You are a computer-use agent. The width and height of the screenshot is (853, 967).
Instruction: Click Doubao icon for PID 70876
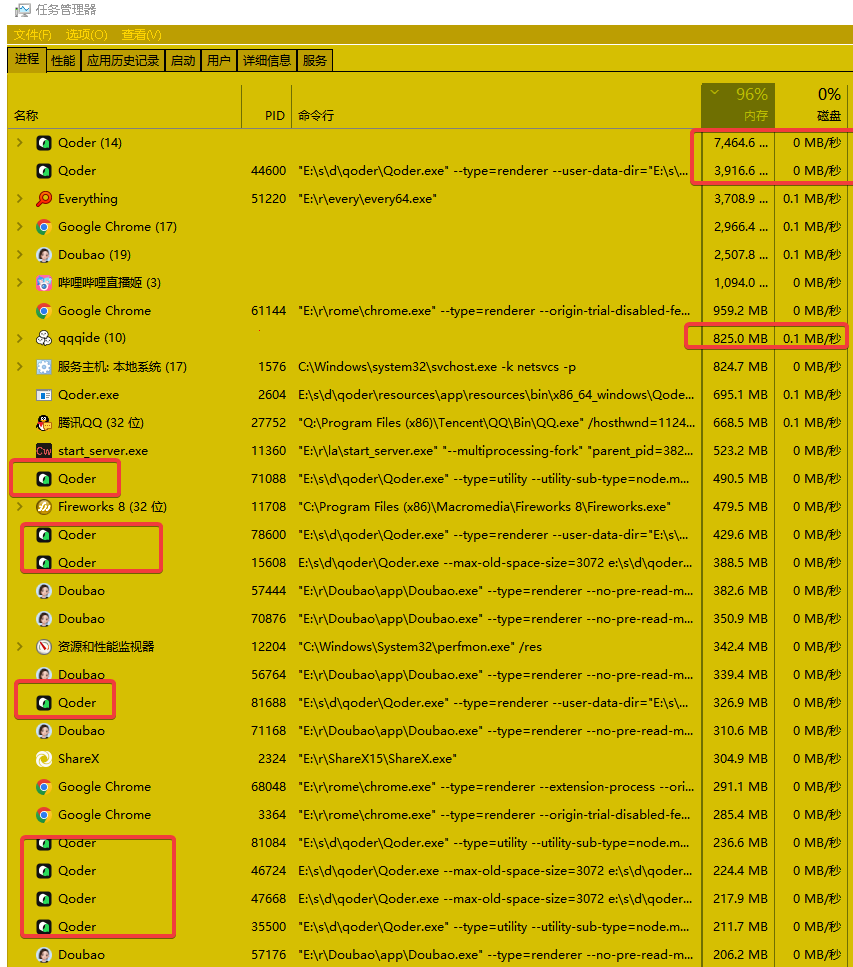point(44,619)
